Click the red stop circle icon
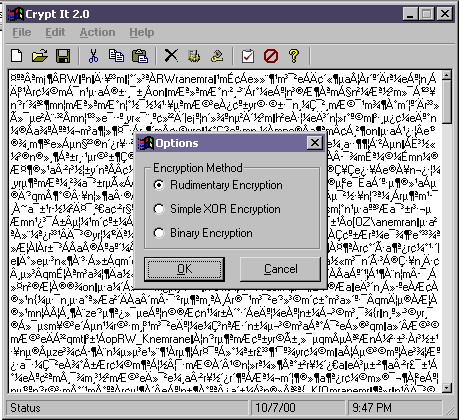Image resolution: width=459 pixels, height=420 pixels. [x=271, y=56]
